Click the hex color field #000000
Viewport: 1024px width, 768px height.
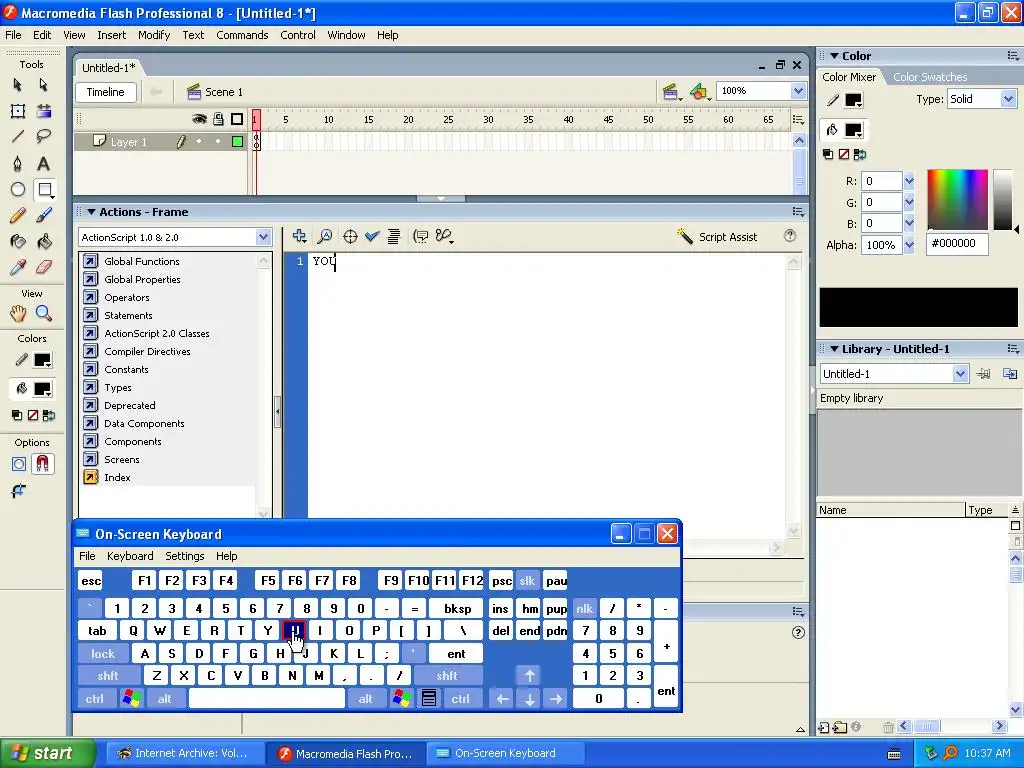957,244
